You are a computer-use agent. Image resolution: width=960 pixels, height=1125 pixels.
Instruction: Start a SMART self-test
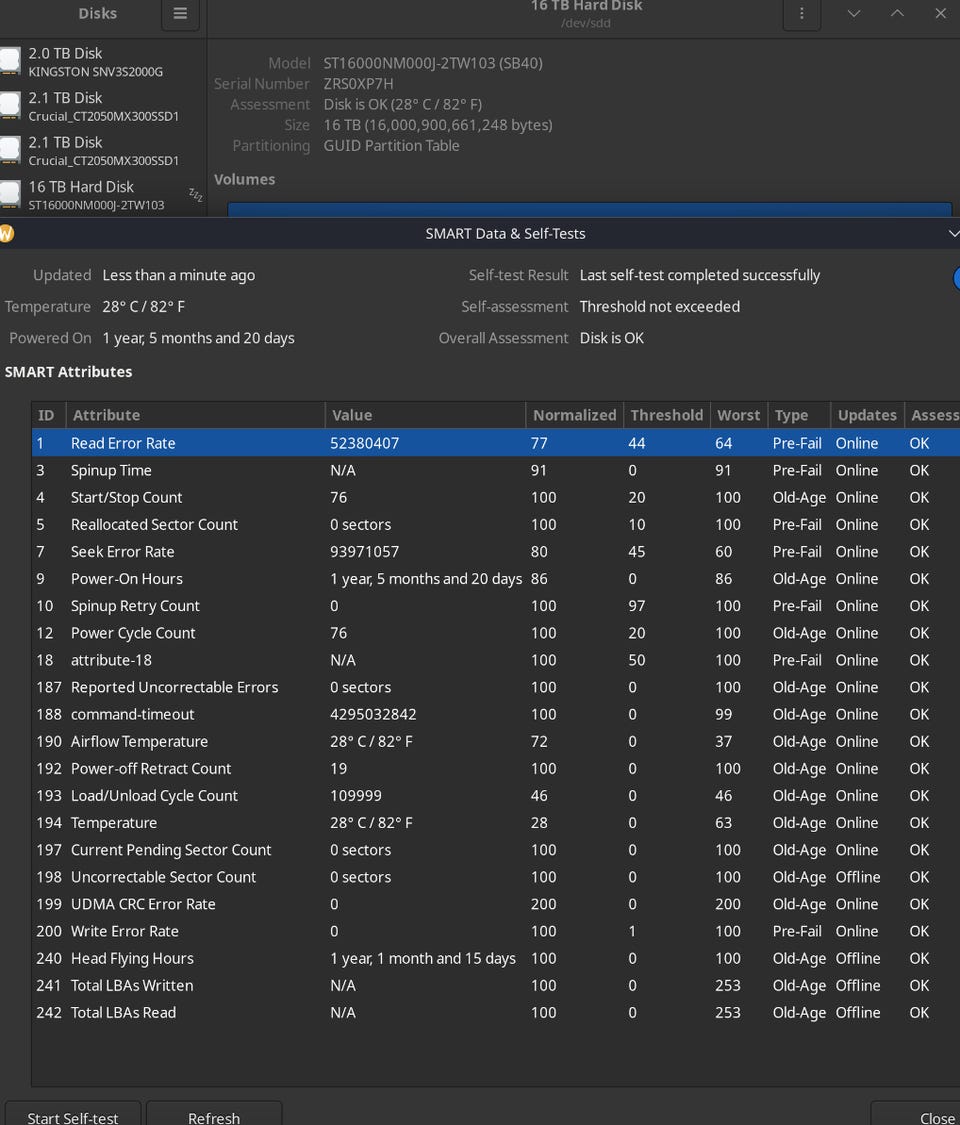pos(72,1116)
